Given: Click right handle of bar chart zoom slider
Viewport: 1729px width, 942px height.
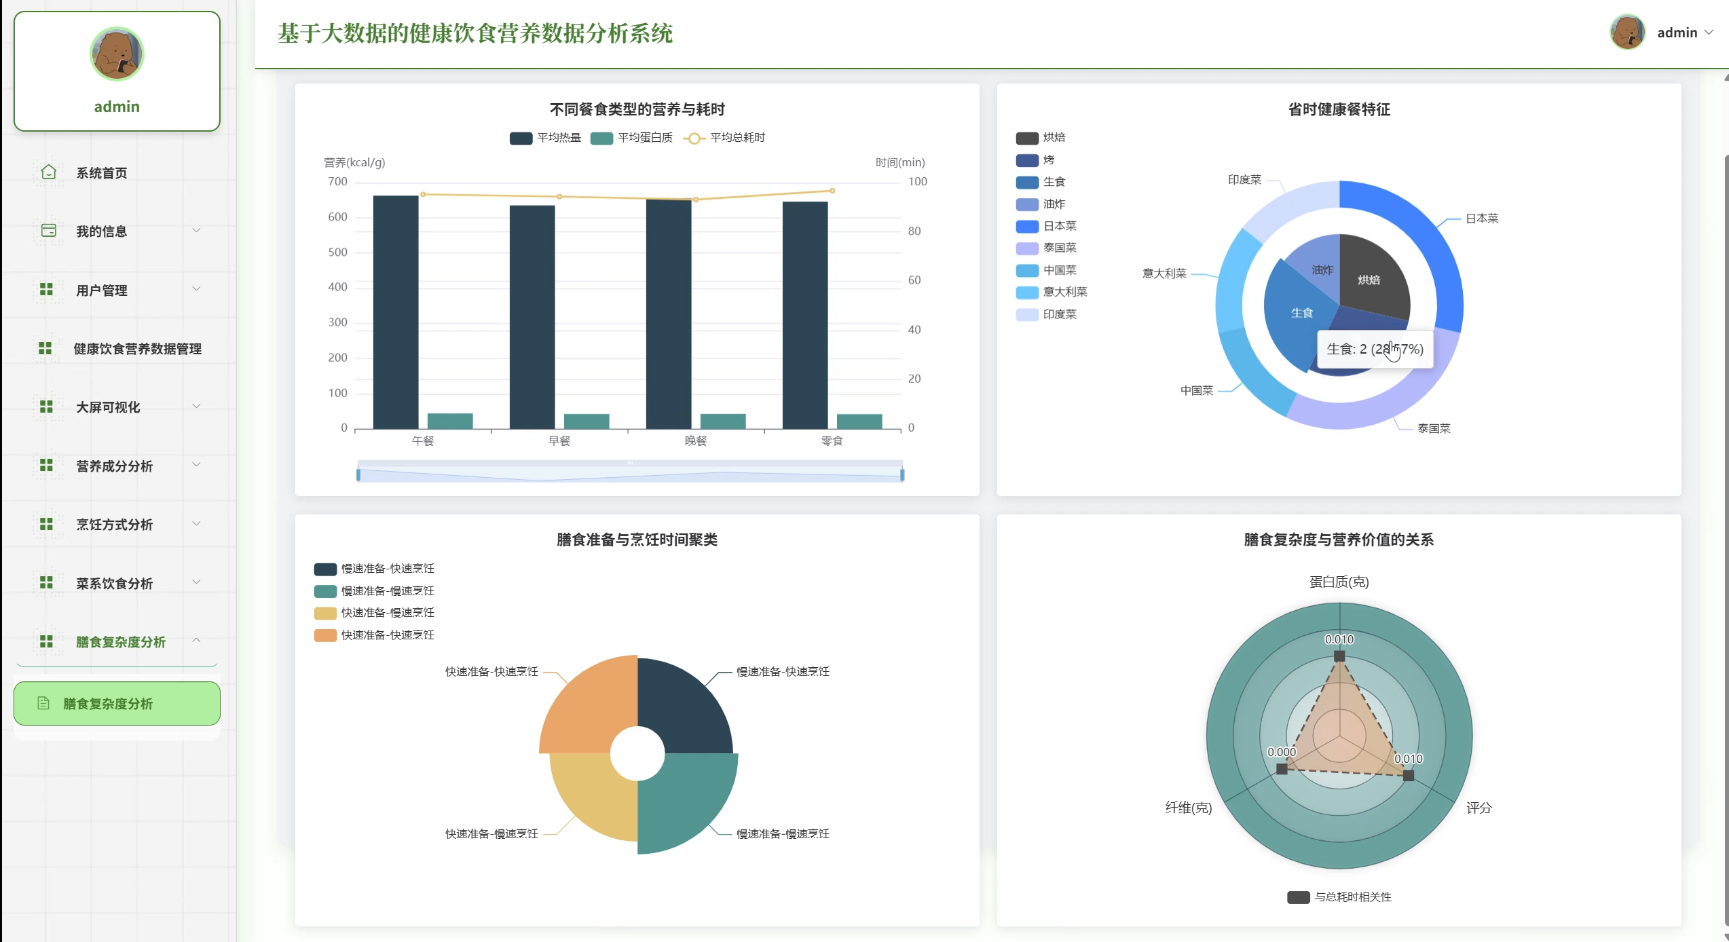Looking at the screenshot, I should pos(902,474).
